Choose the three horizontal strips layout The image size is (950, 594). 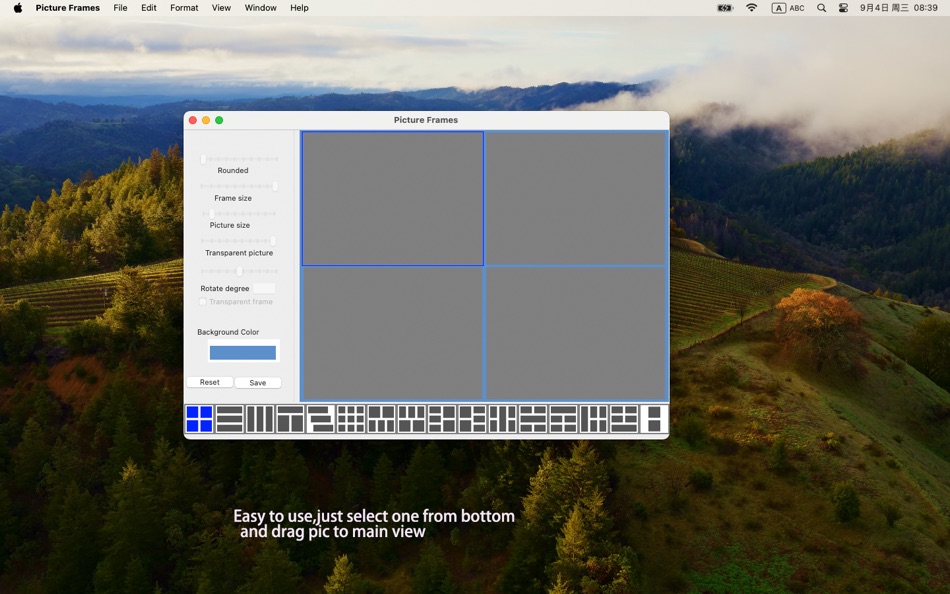(x=228, y=420)
